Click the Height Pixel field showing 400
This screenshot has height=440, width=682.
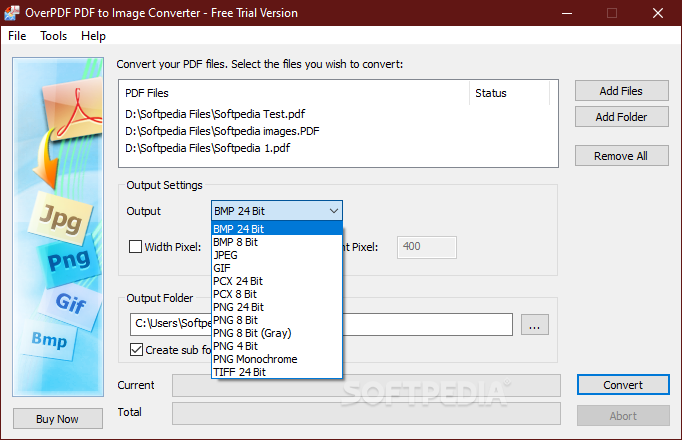[x=427, y=247]
